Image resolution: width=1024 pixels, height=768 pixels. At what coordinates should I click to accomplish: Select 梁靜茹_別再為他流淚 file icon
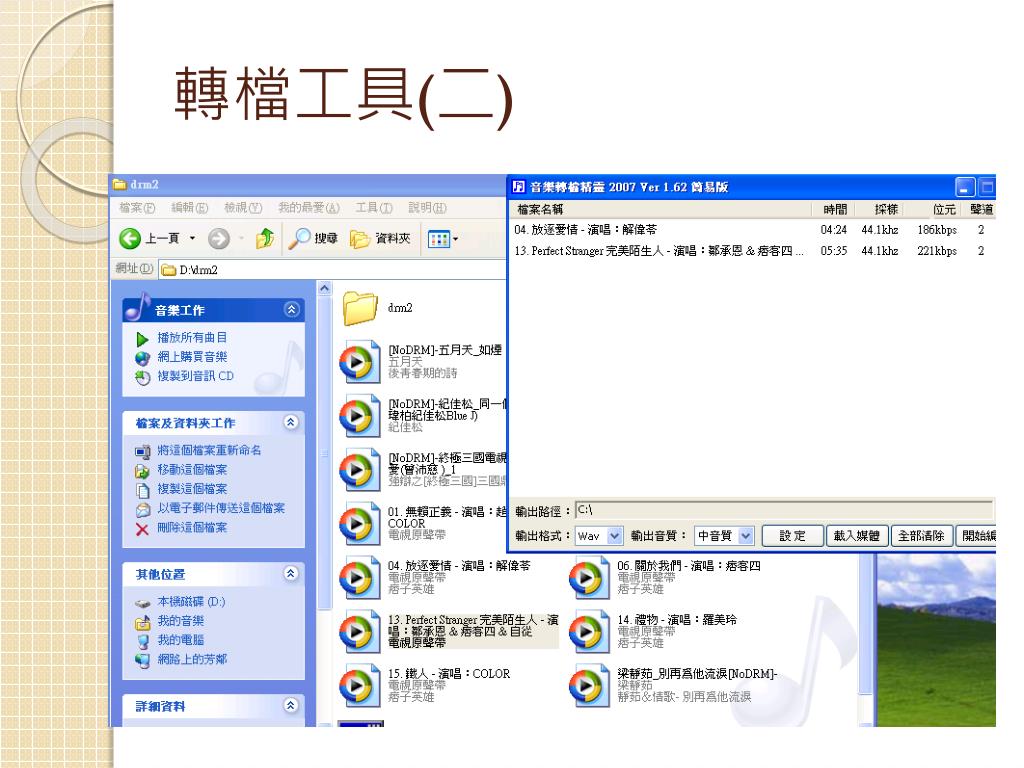[x=589, y=686]
